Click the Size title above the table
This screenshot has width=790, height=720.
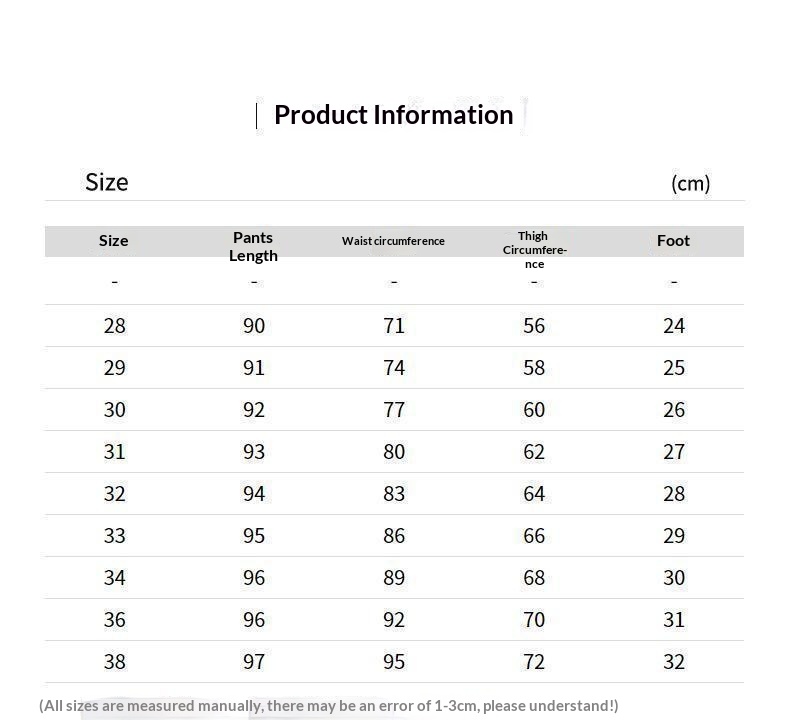107,182
